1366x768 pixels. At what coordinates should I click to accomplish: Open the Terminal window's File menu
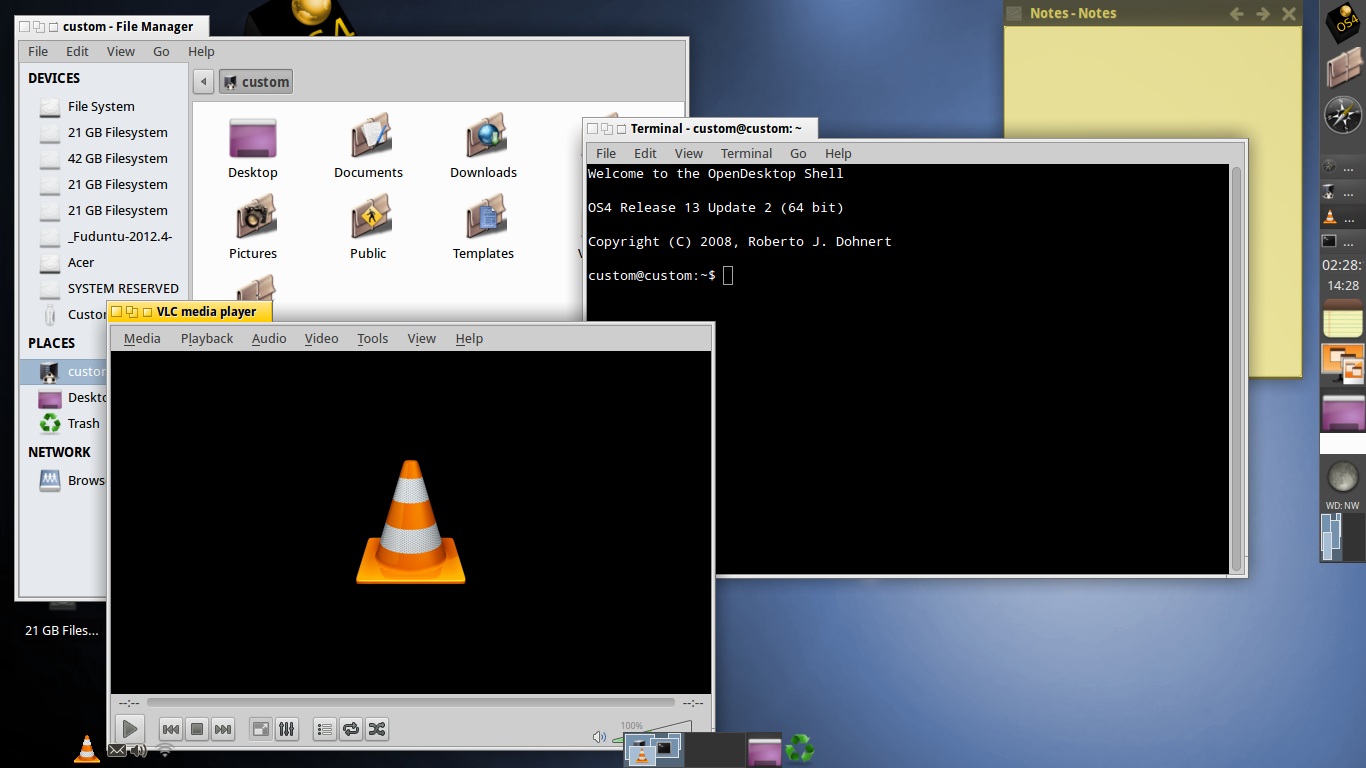(606, 153)
